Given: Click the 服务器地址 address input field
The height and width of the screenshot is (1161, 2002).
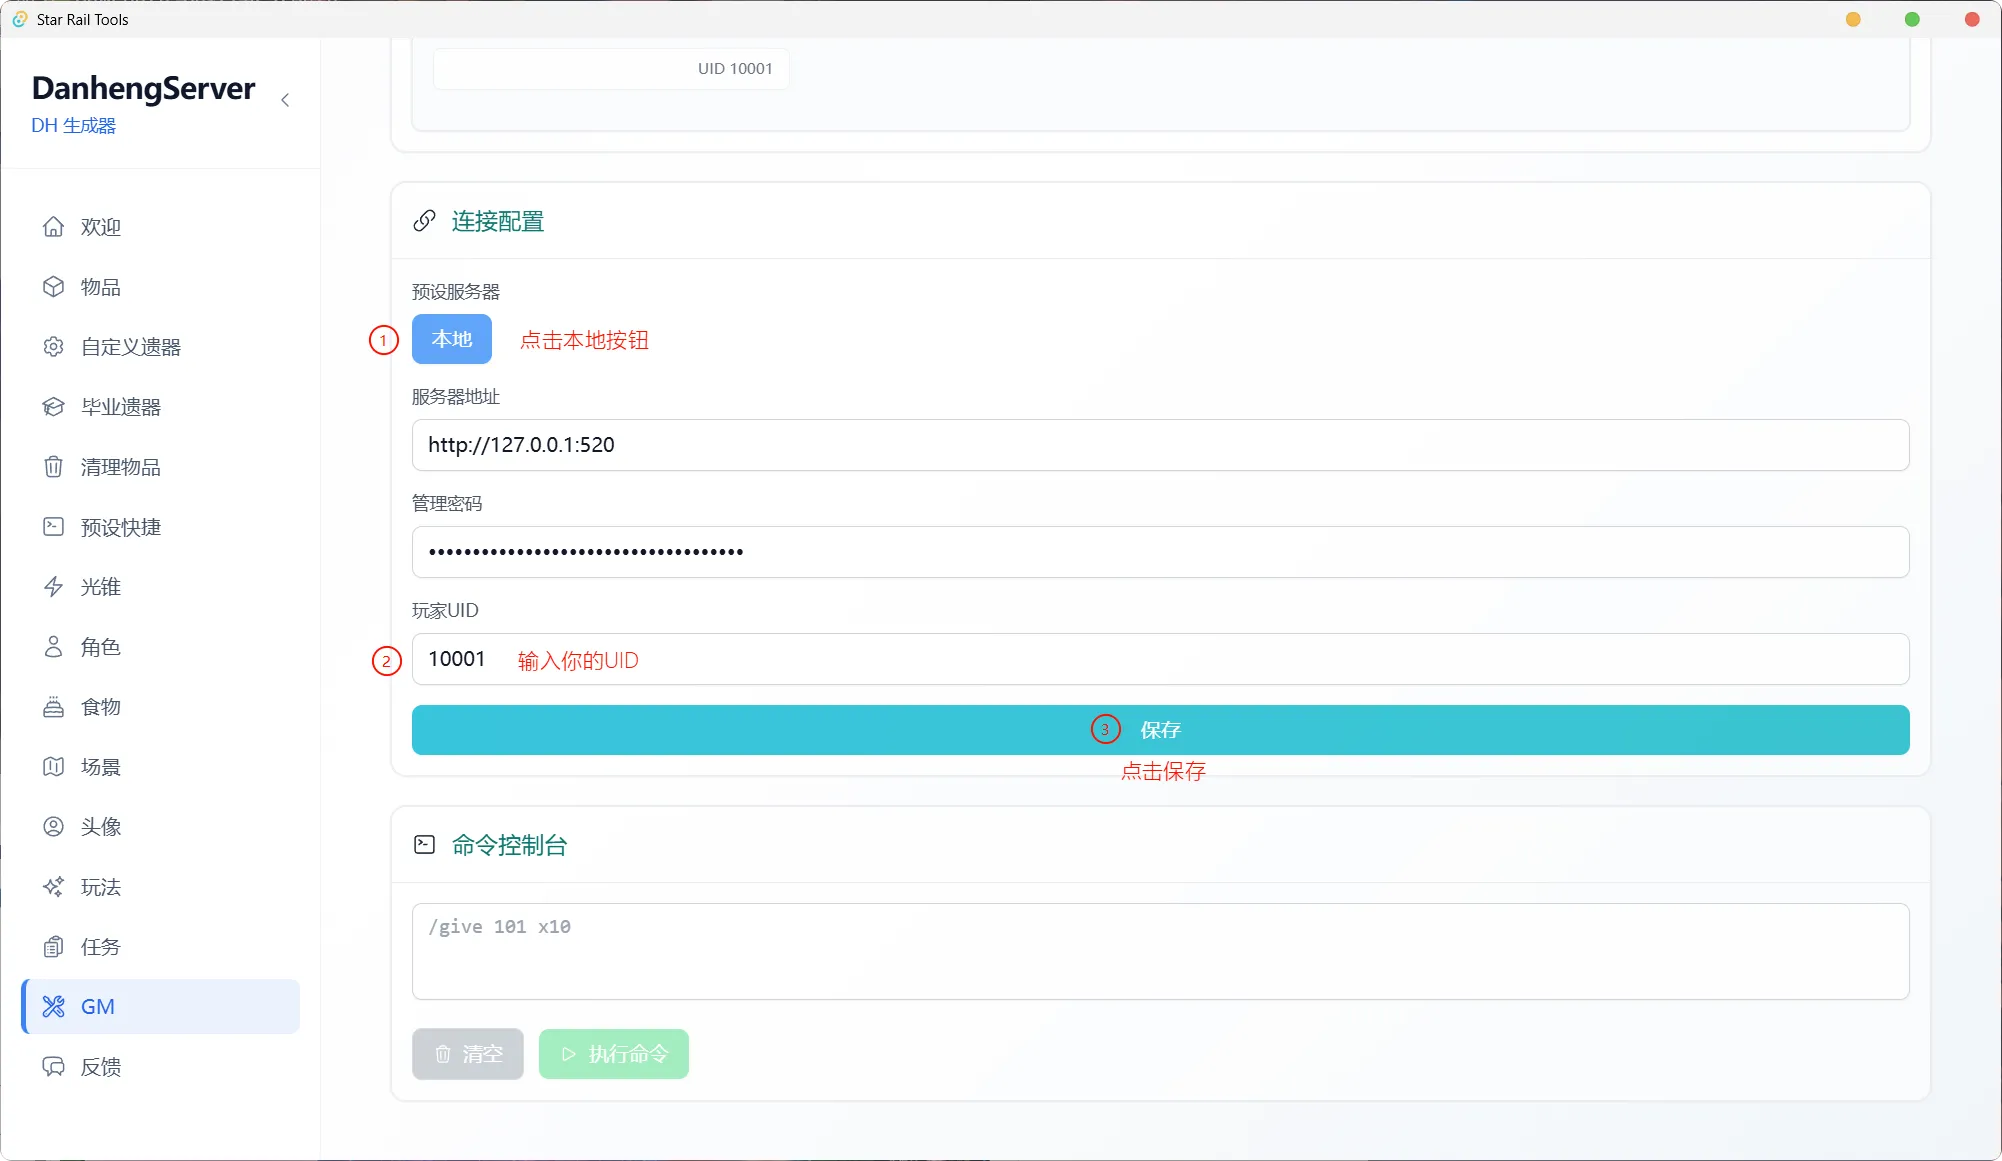Looking at the screenshot, I should (1160, 445).
